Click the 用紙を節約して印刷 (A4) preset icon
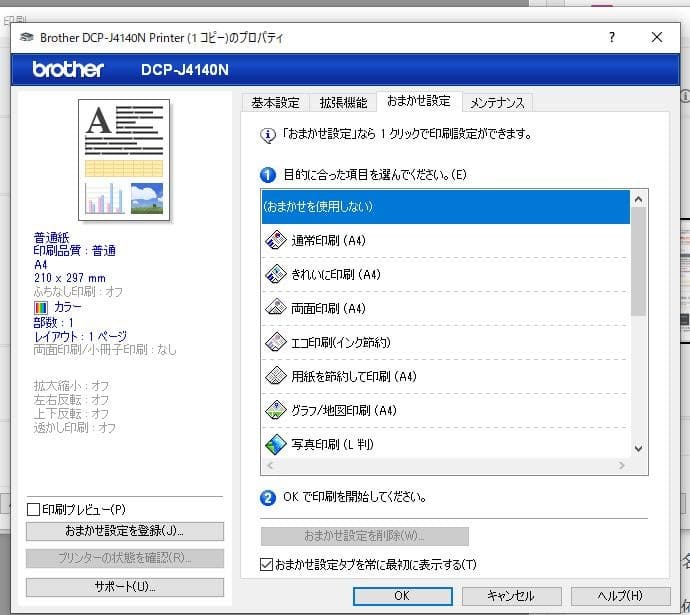 pos(276,376)
